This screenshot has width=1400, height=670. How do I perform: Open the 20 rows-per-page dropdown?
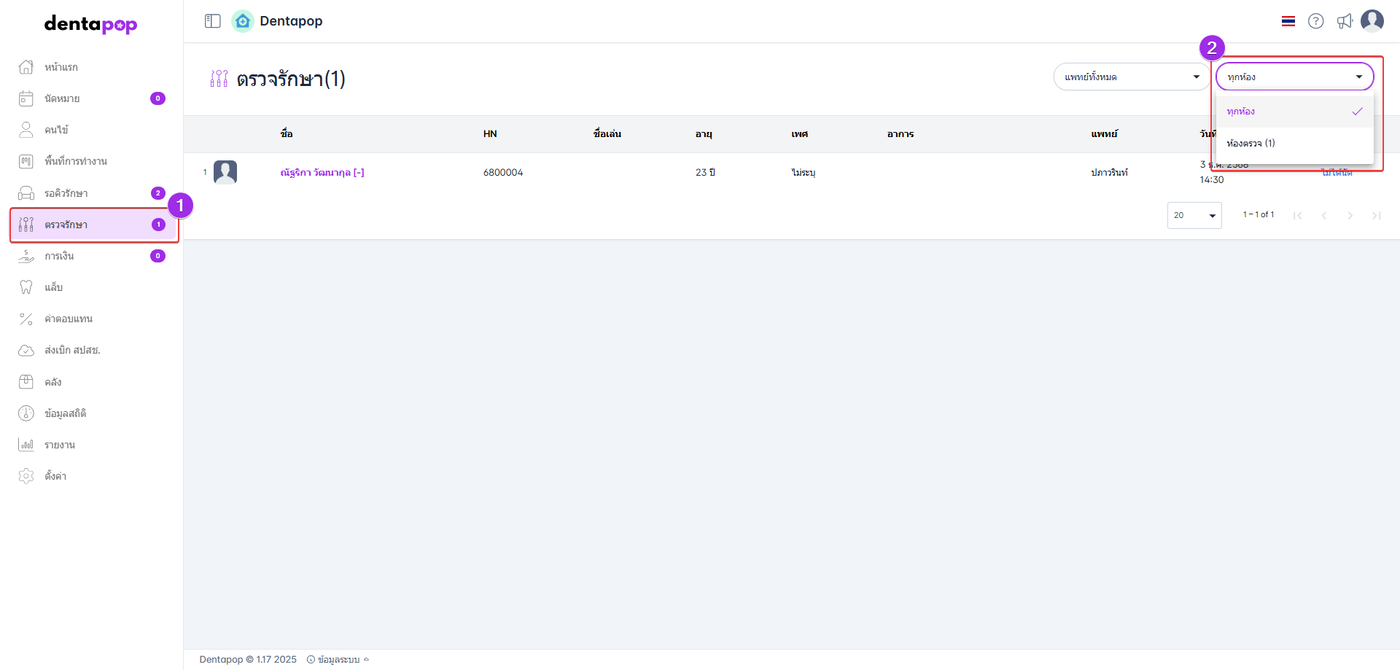[1194, 215]
